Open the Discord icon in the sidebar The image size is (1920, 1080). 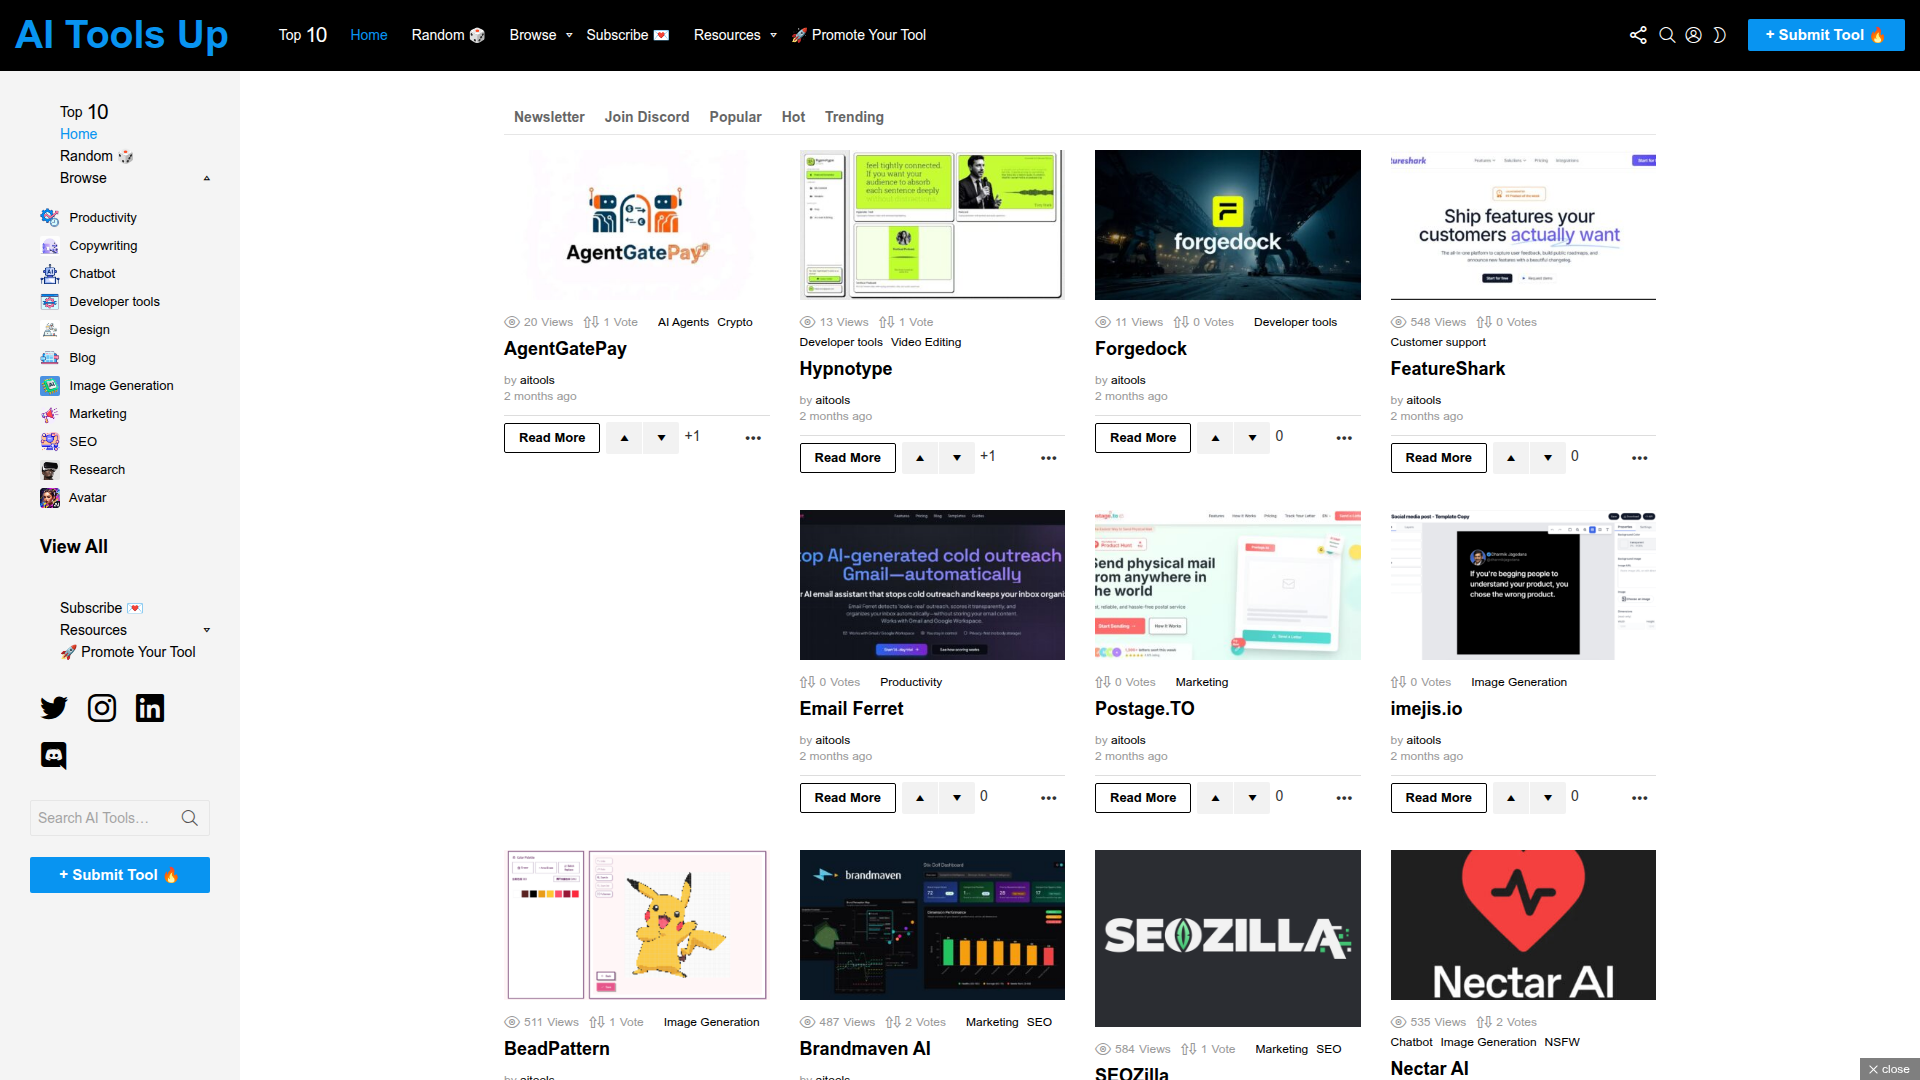(x=54, y=756)
